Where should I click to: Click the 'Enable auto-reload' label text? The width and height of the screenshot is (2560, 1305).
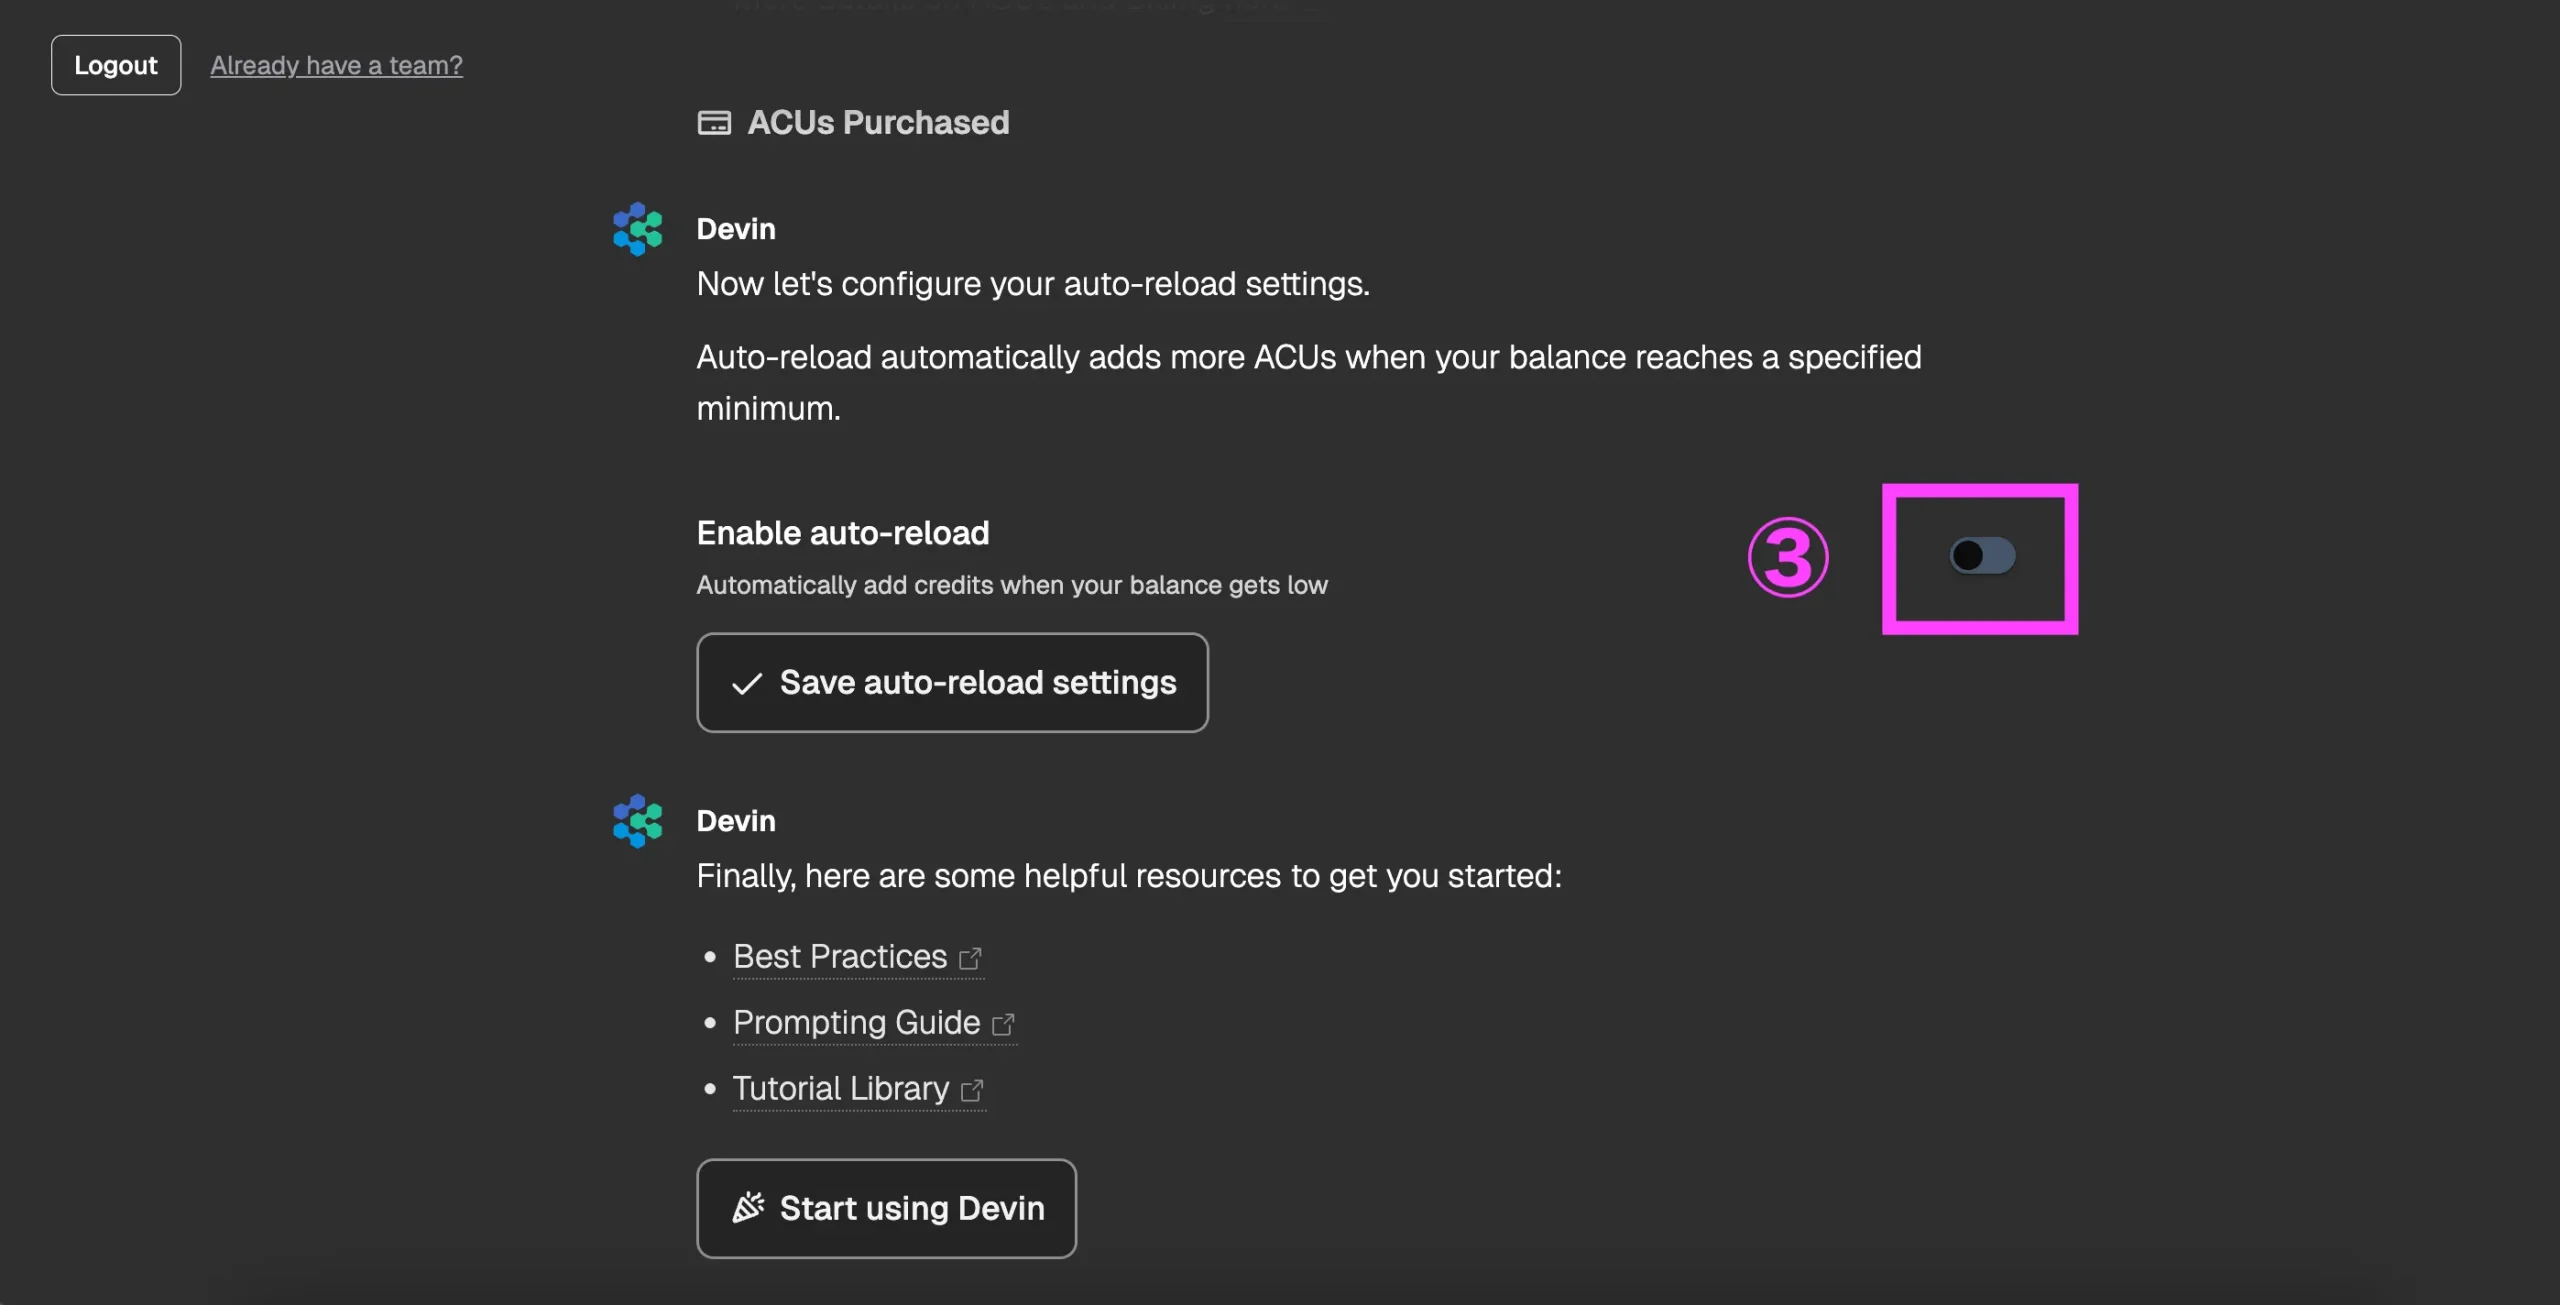tap(842, 533)
